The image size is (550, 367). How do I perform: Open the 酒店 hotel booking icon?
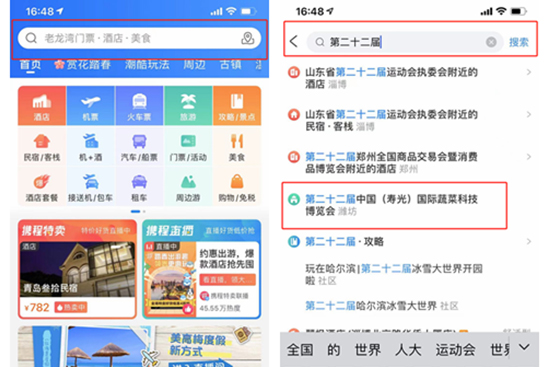42,106
